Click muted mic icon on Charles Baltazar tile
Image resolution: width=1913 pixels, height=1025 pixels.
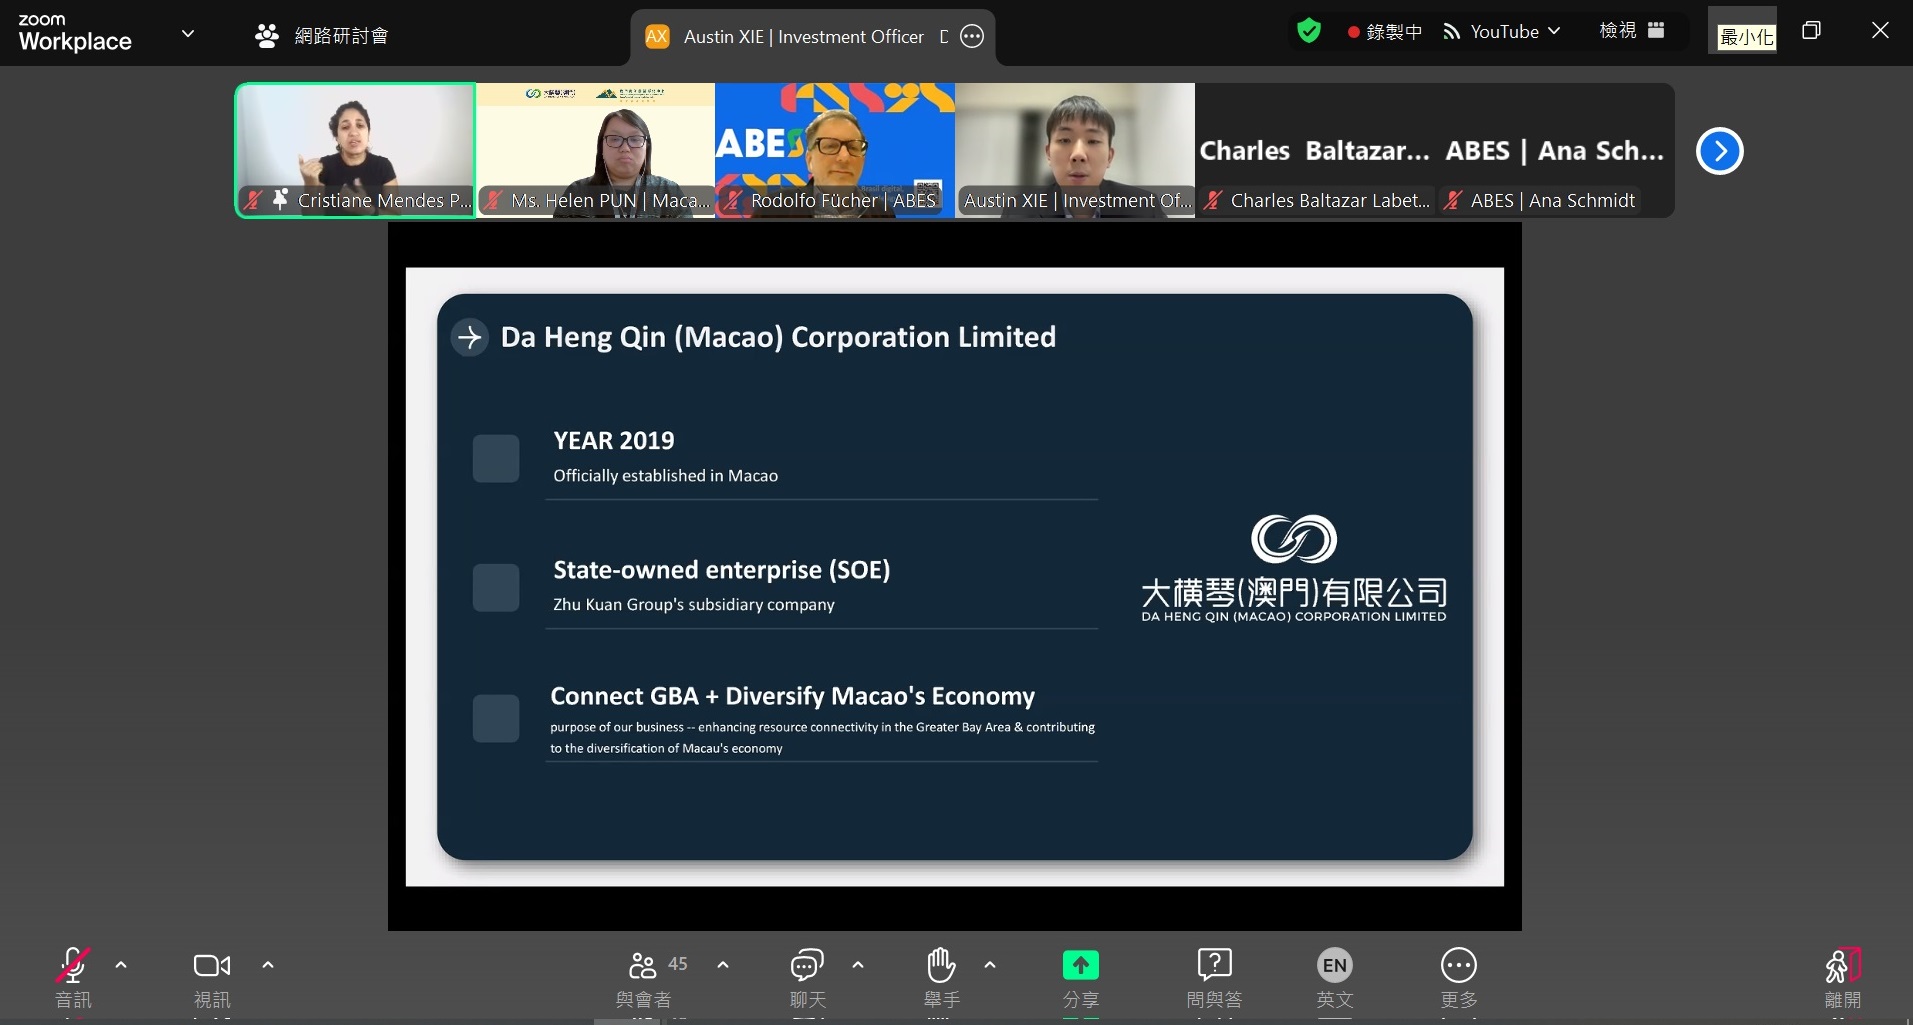click(1213, 201)
